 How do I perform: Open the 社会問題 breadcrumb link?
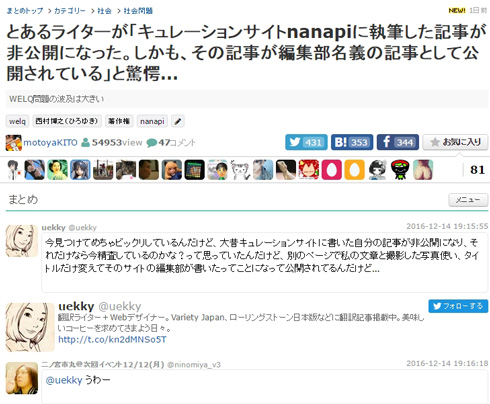(138, 11)
